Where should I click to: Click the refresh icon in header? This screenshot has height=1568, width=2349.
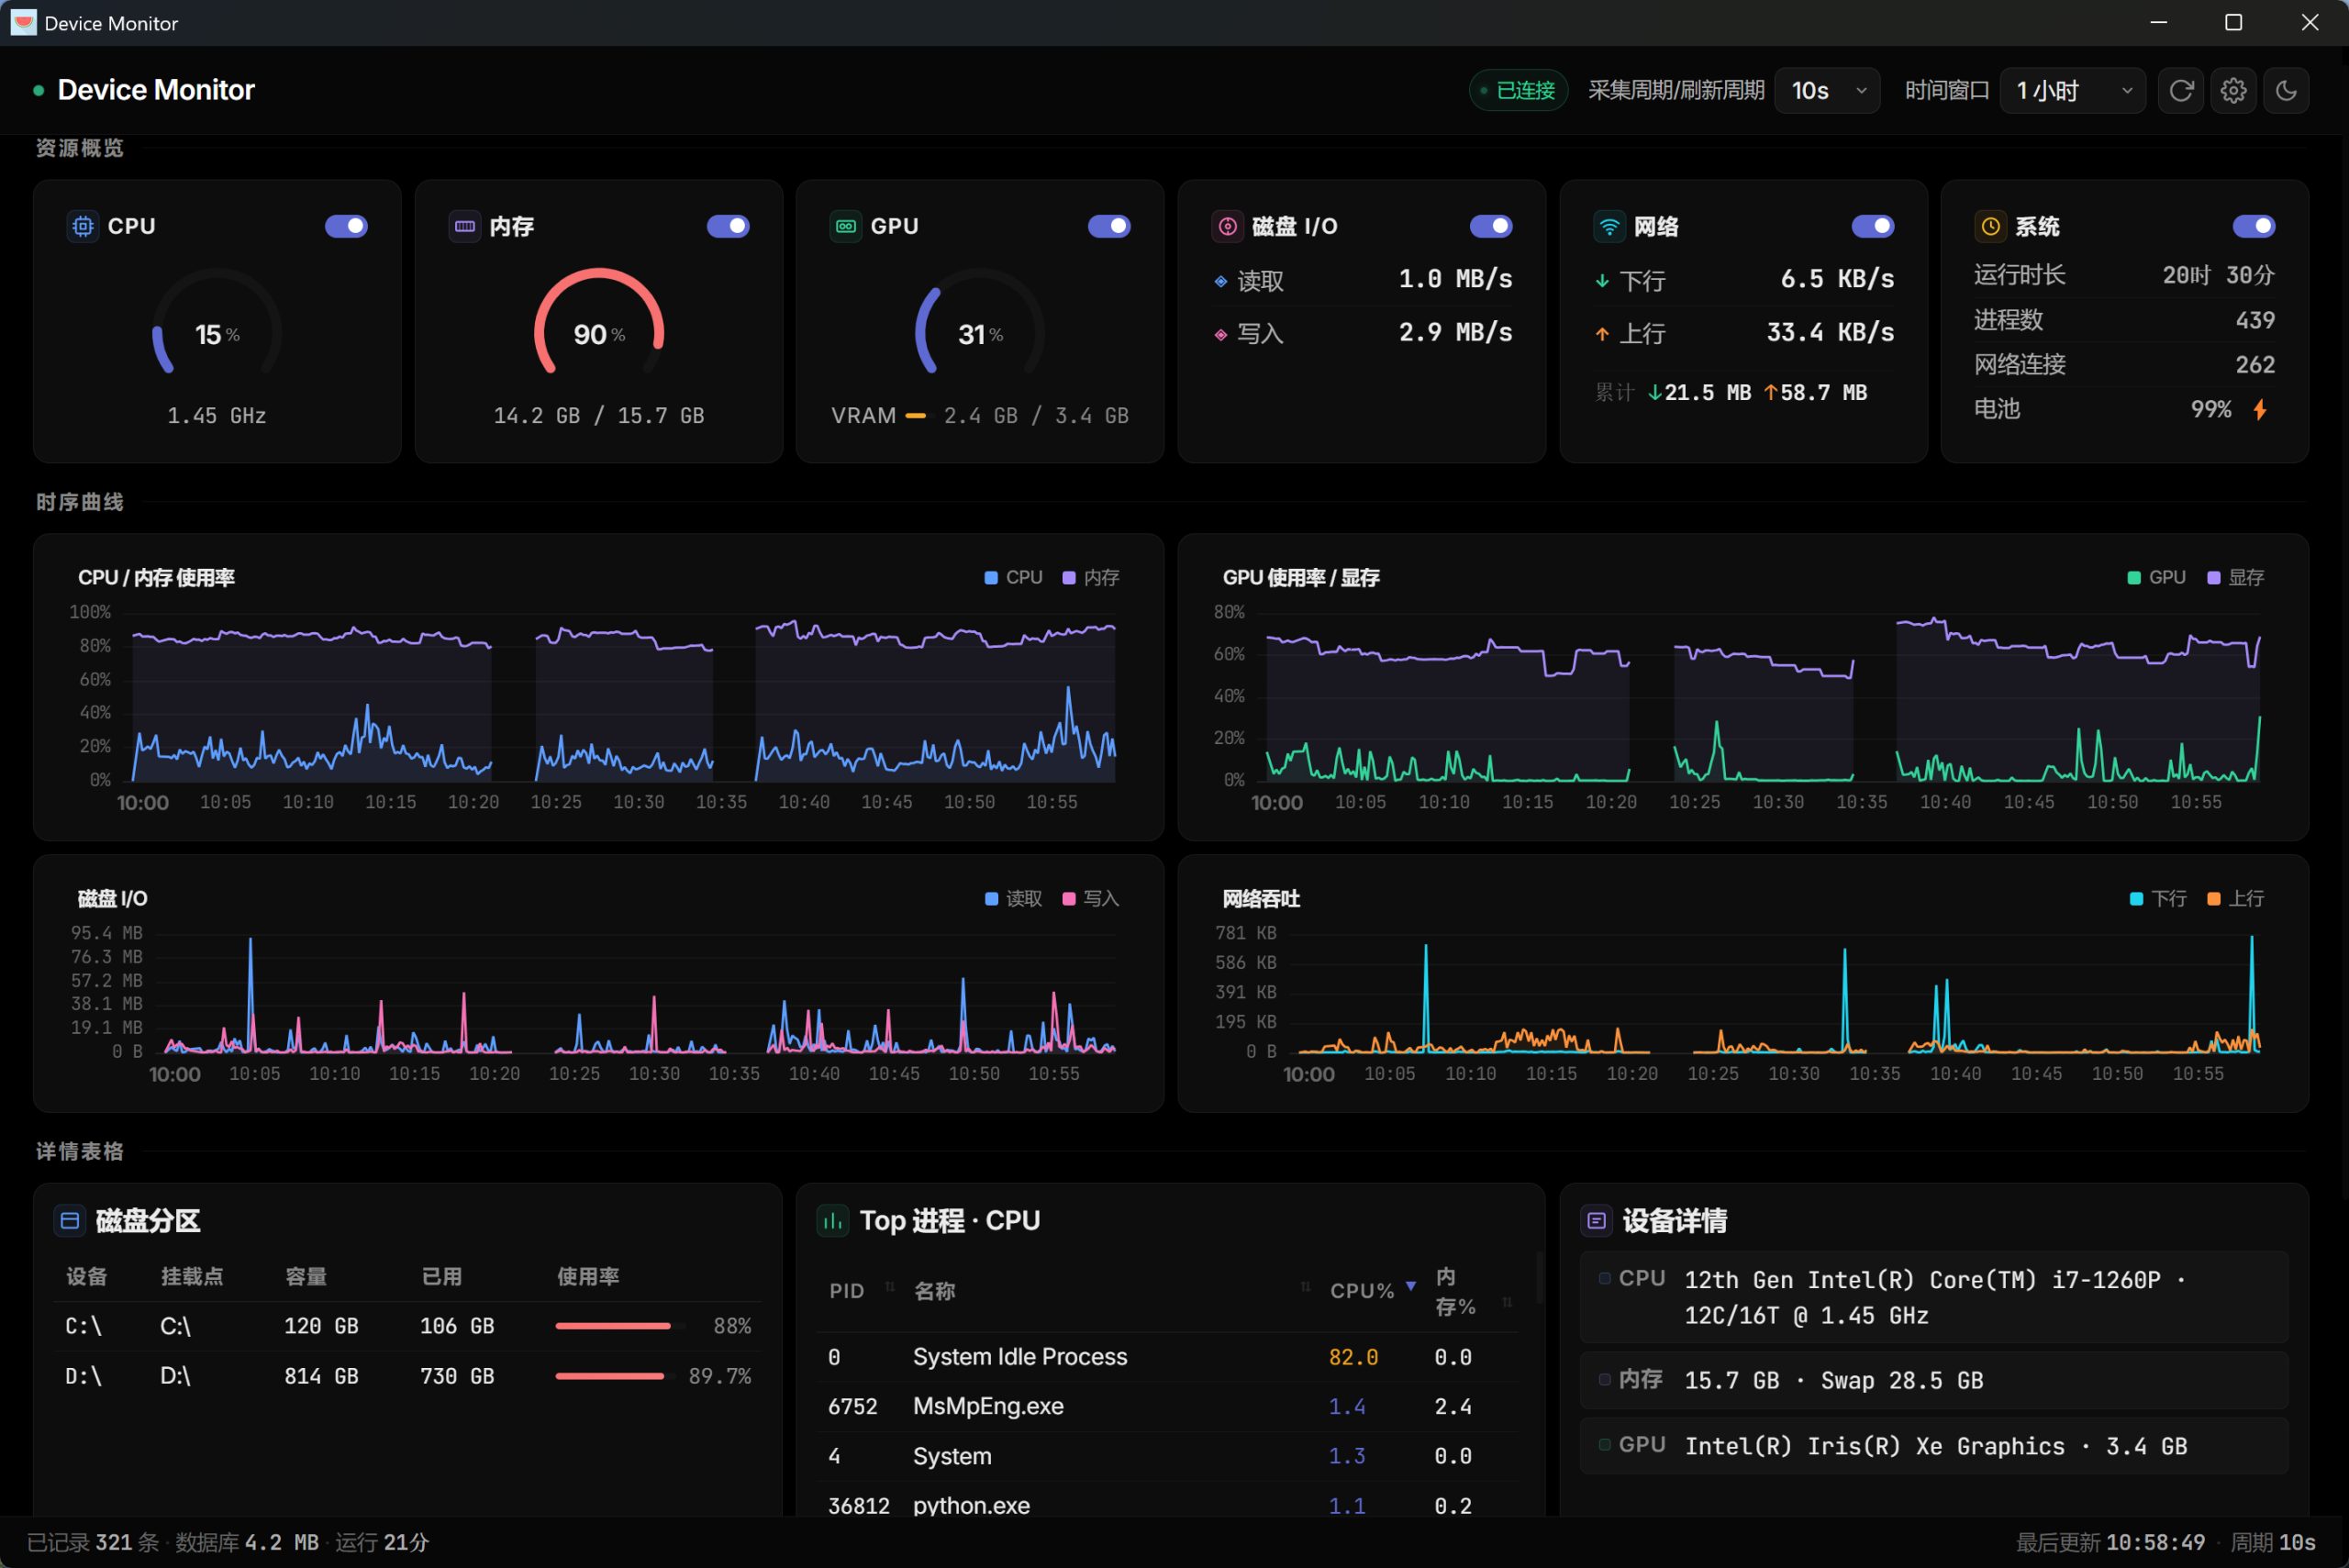pyautogui.click(x=2181, y=90)
